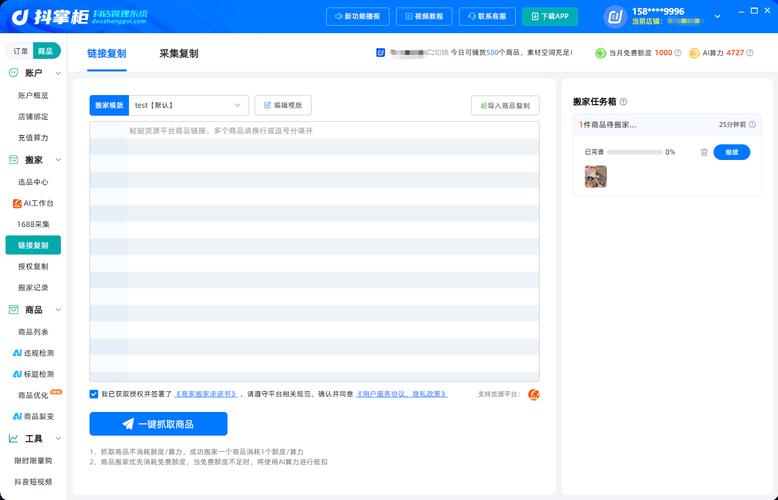
Task: Open 限时限量购 in sidebar
Action: tap(33, 461)
